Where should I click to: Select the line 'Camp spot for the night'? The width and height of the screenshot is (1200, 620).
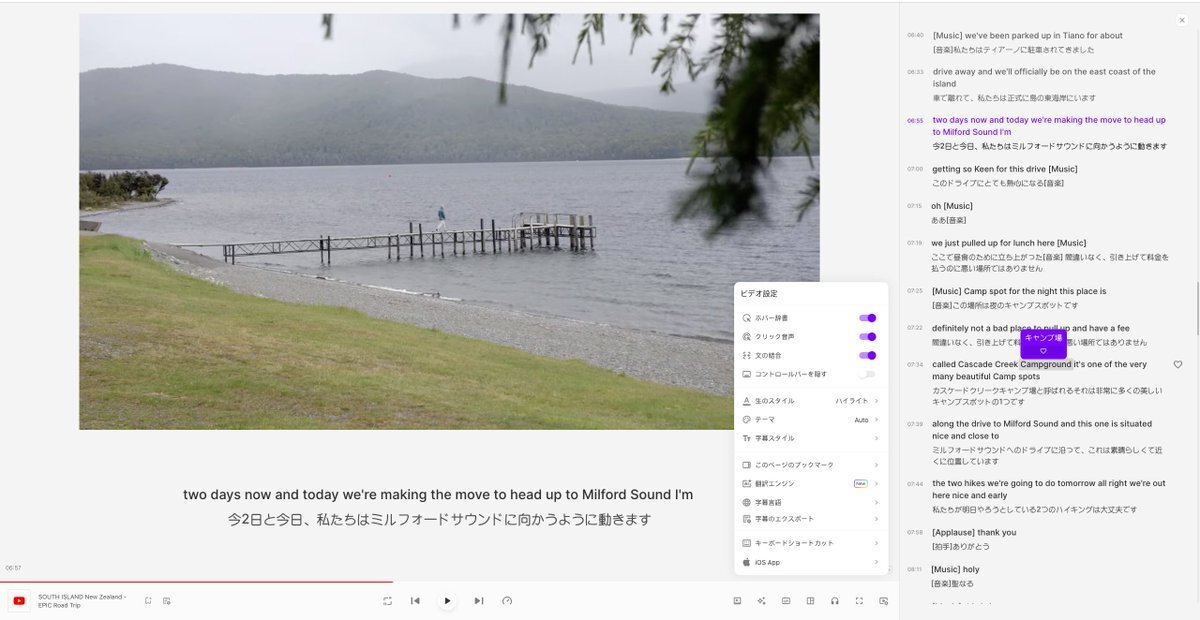point(1019,291)
